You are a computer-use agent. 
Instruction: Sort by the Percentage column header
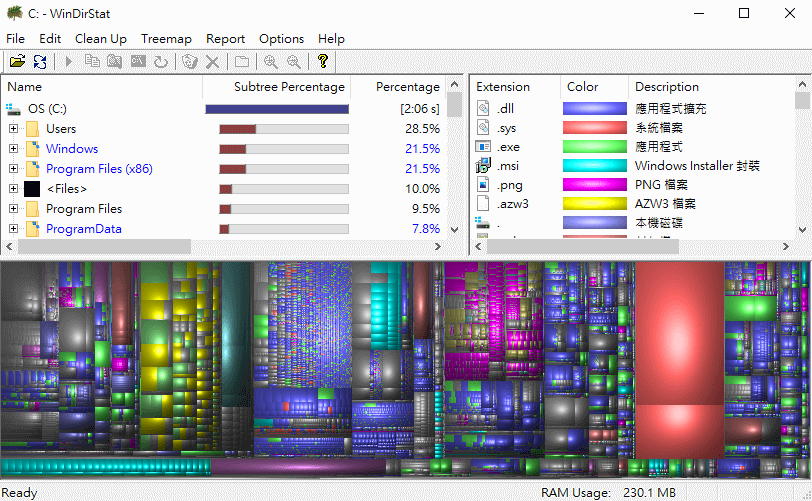coord(398,87)
